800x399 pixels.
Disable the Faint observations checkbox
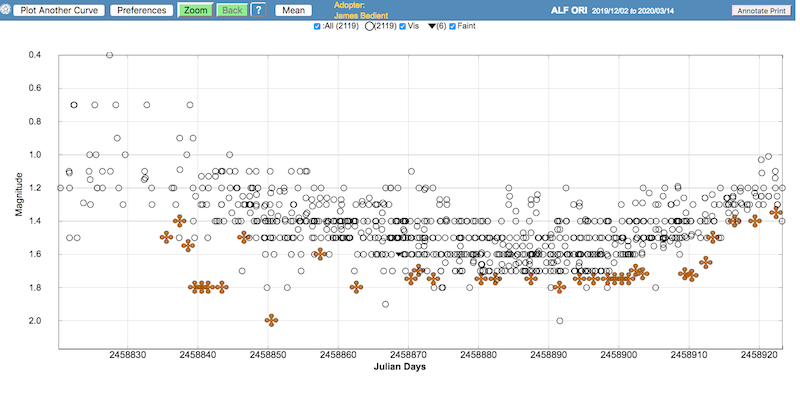(x=452, y=26)
